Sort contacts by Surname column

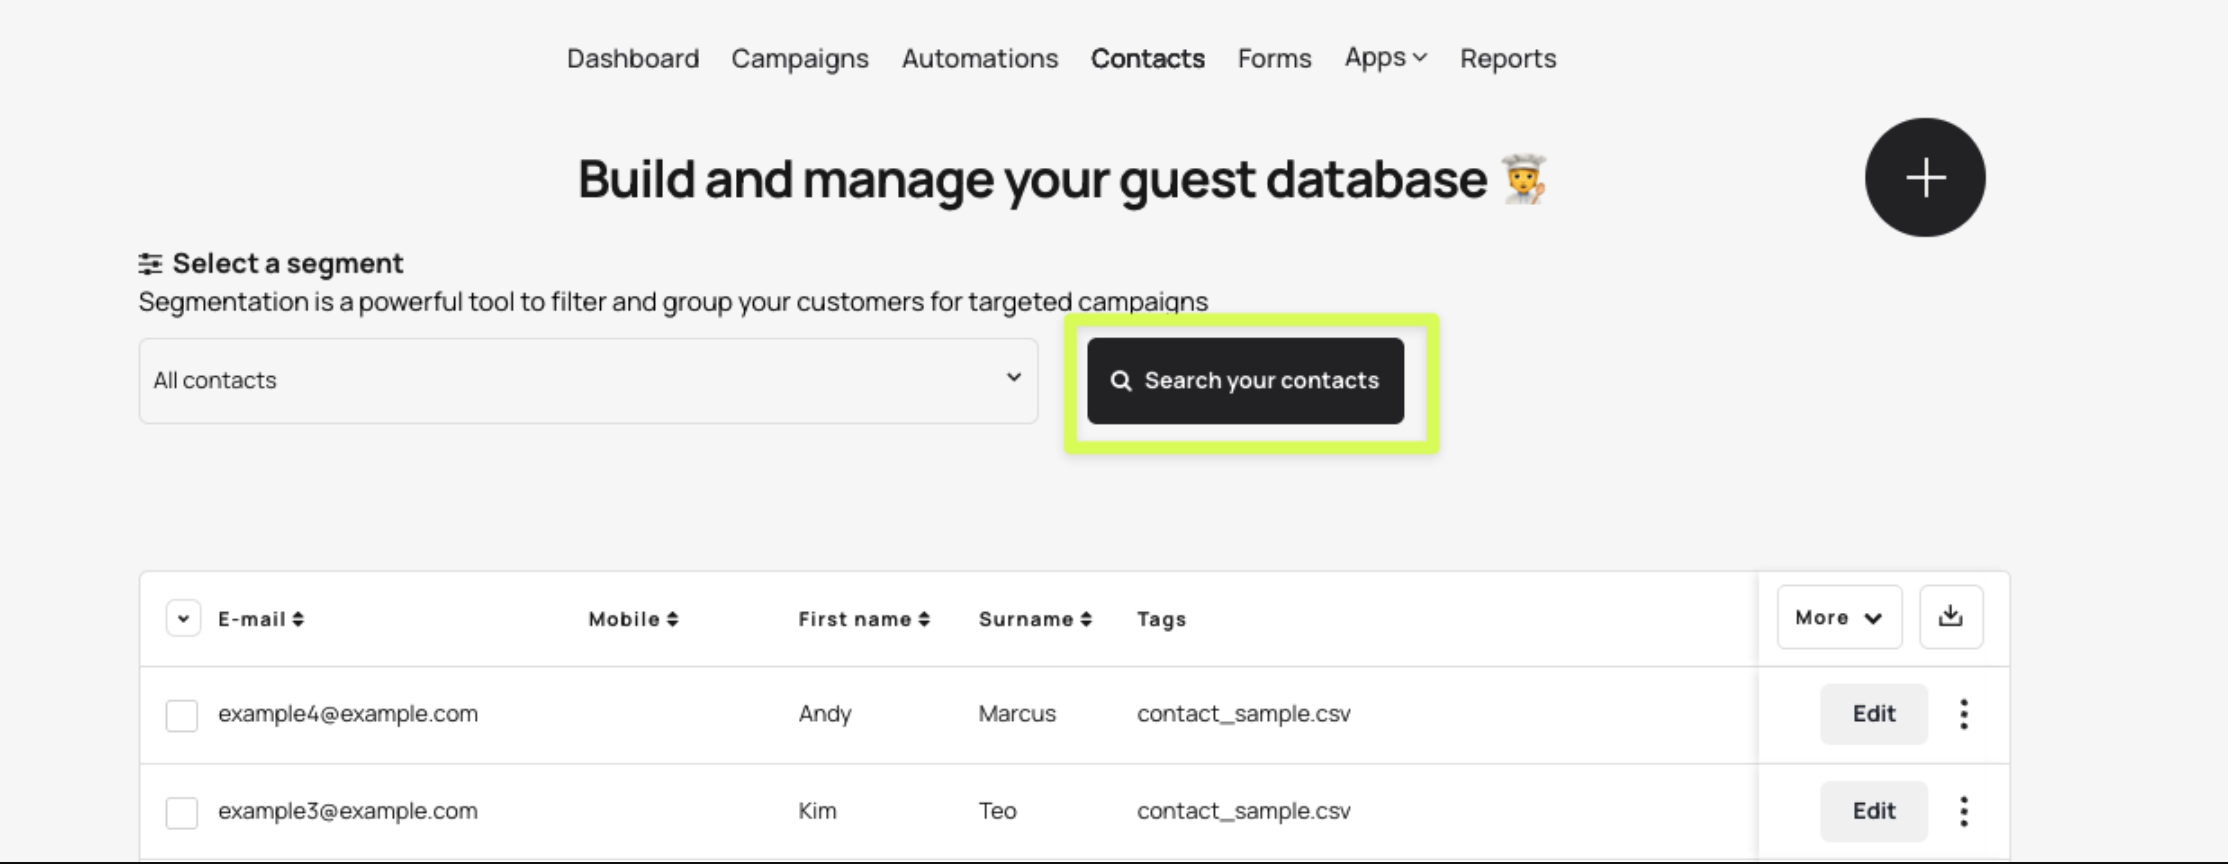[x=1035, y=619]
